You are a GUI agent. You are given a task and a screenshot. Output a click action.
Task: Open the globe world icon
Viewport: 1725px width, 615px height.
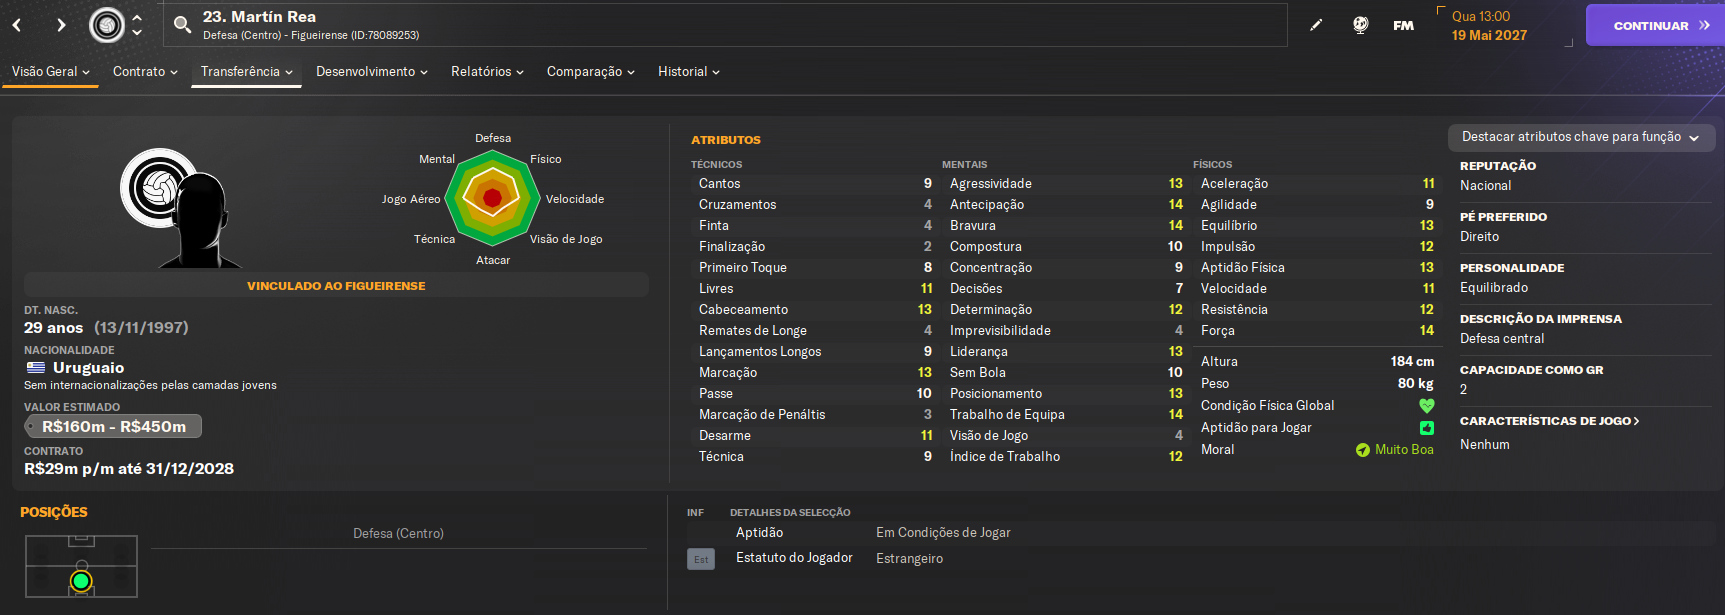click(x=1360, y=25)
